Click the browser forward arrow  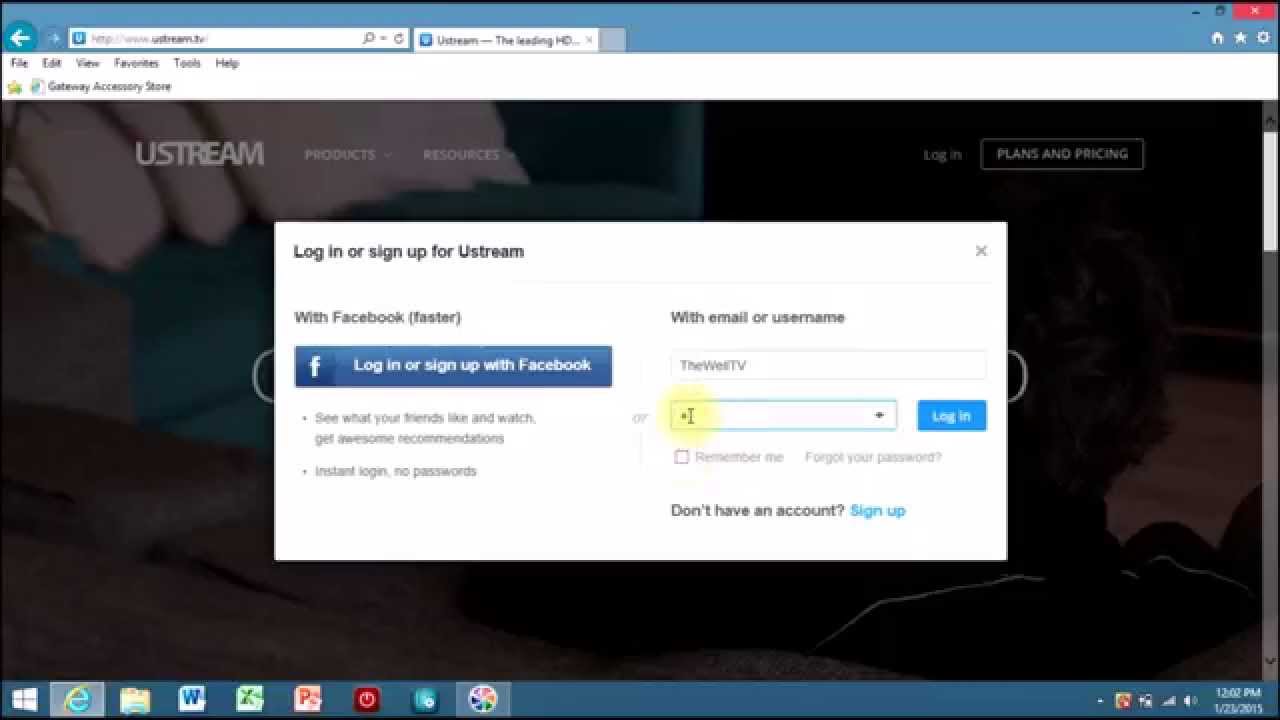pos(53,38)
